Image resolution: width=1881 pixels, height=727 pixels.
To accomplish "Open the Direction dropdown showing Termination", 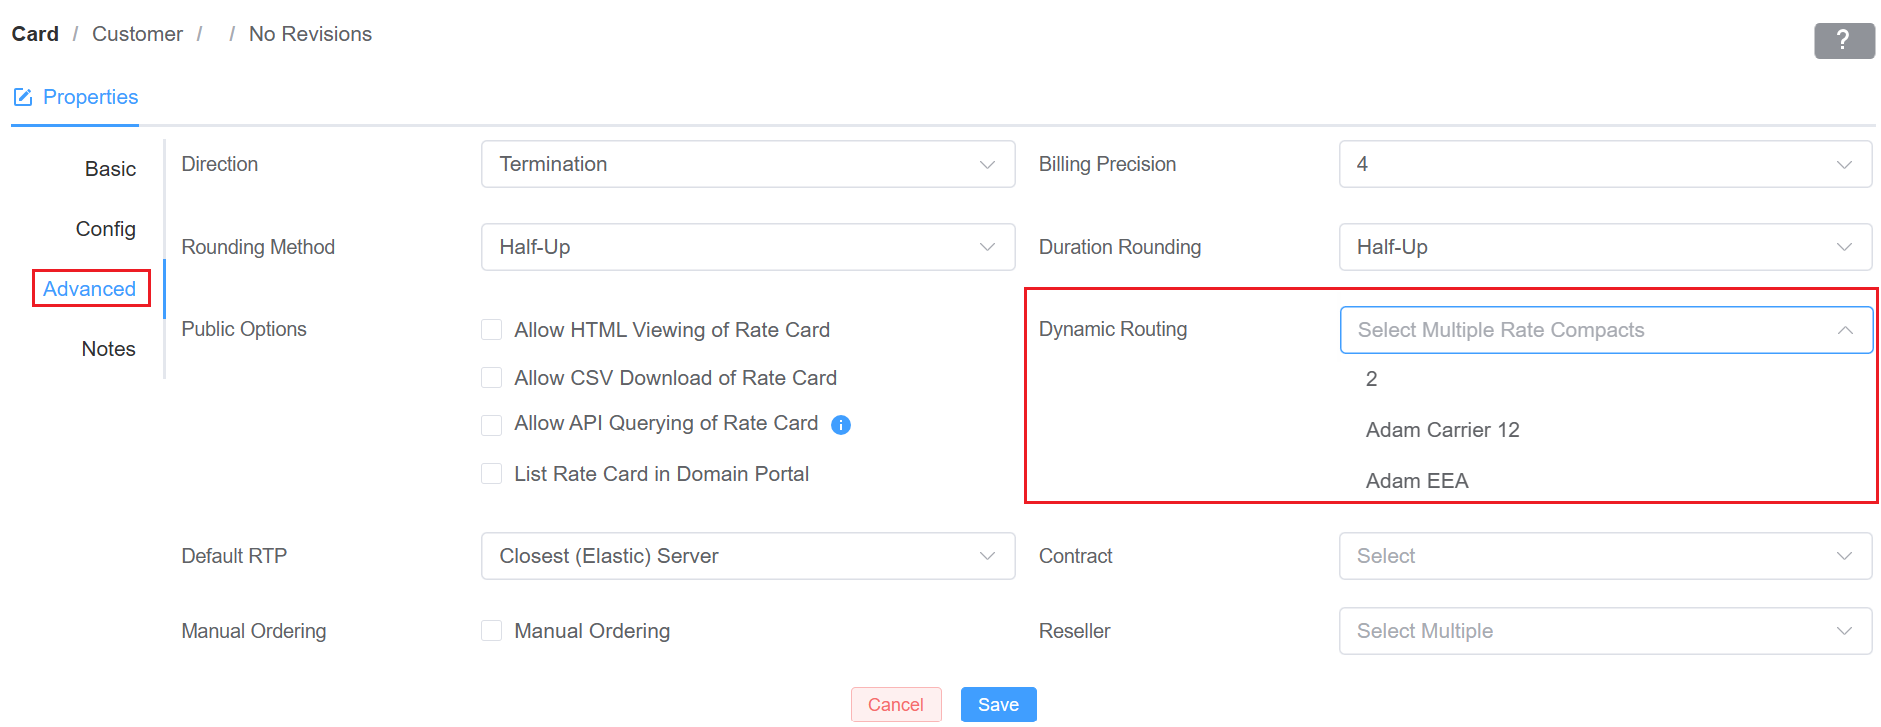I will pos(748,164).
